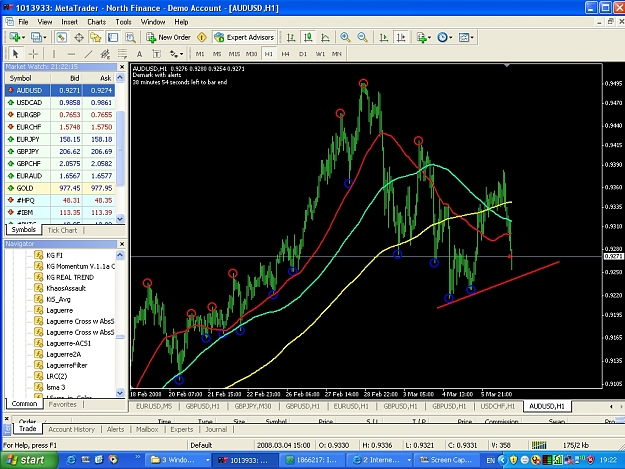625x469 pixels.
Task: Open '3 Windo...' taskbar group dropdown
Action: (x=207, y=460)
